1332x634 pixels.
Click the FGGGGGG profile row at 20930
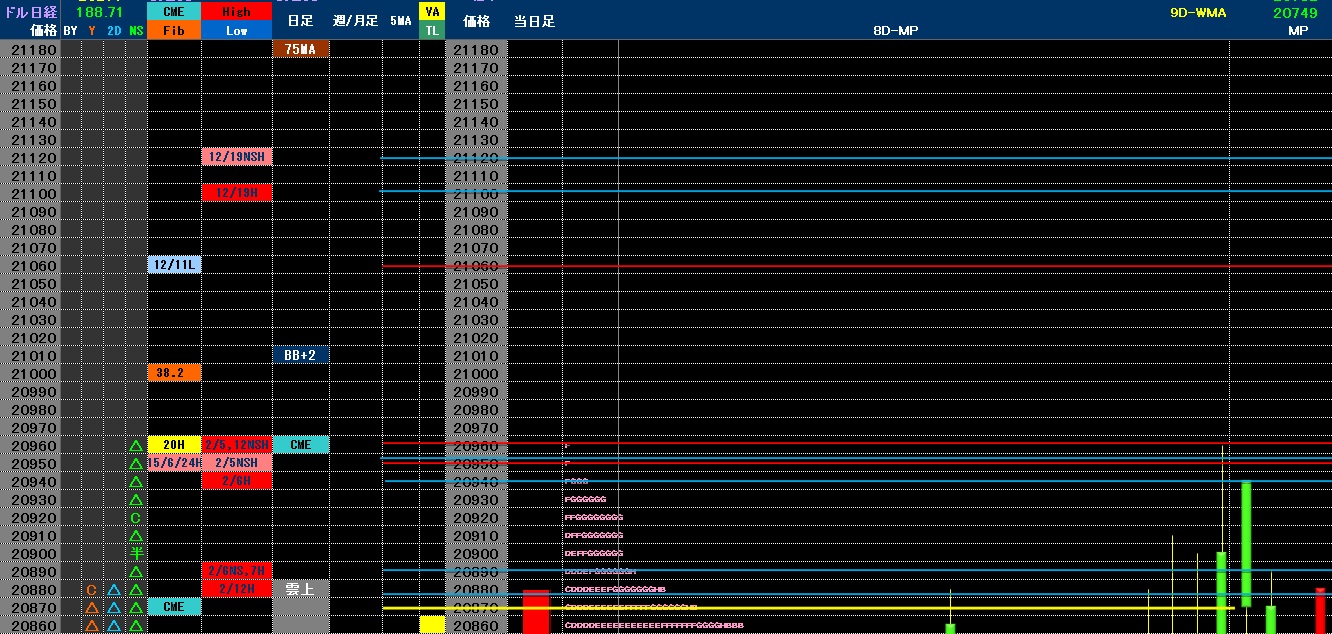585,499
